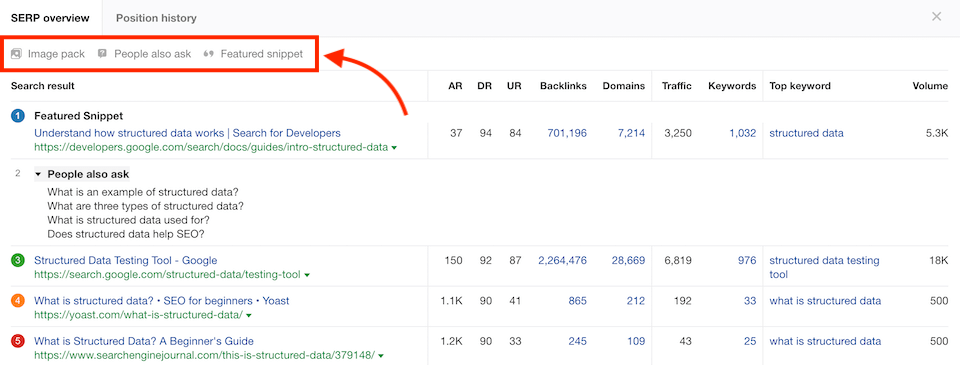Click the Featured Snippet row heading
Image resolution: width=960 pixels, height=365 pixels.
coord(78,116)
